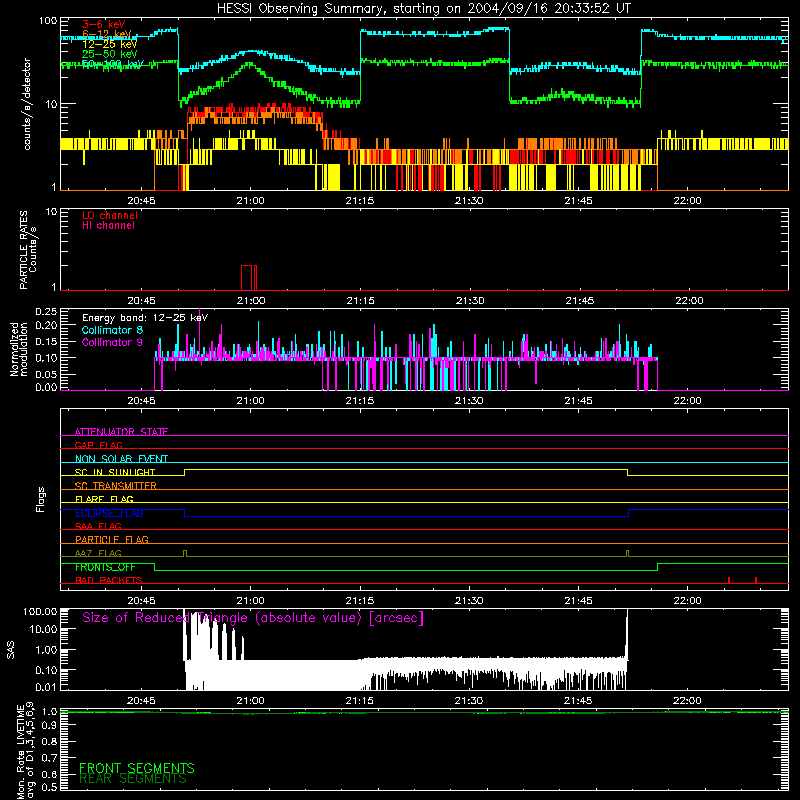
Task: Select the GAP_FLAG label
Action: pyautogui.click(x=98, y=445)
